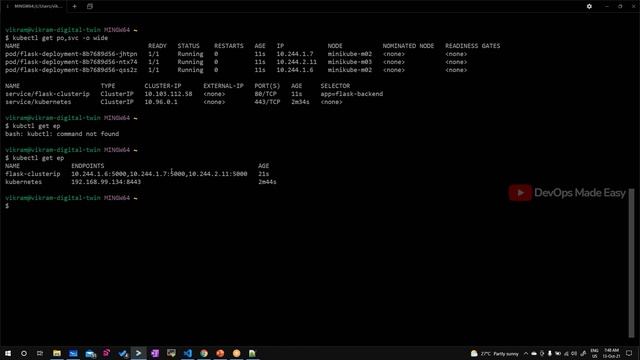Click endpoint 192.168.99.134:8443
Viewport: 640px width, 360px height.
coord(106,182)
